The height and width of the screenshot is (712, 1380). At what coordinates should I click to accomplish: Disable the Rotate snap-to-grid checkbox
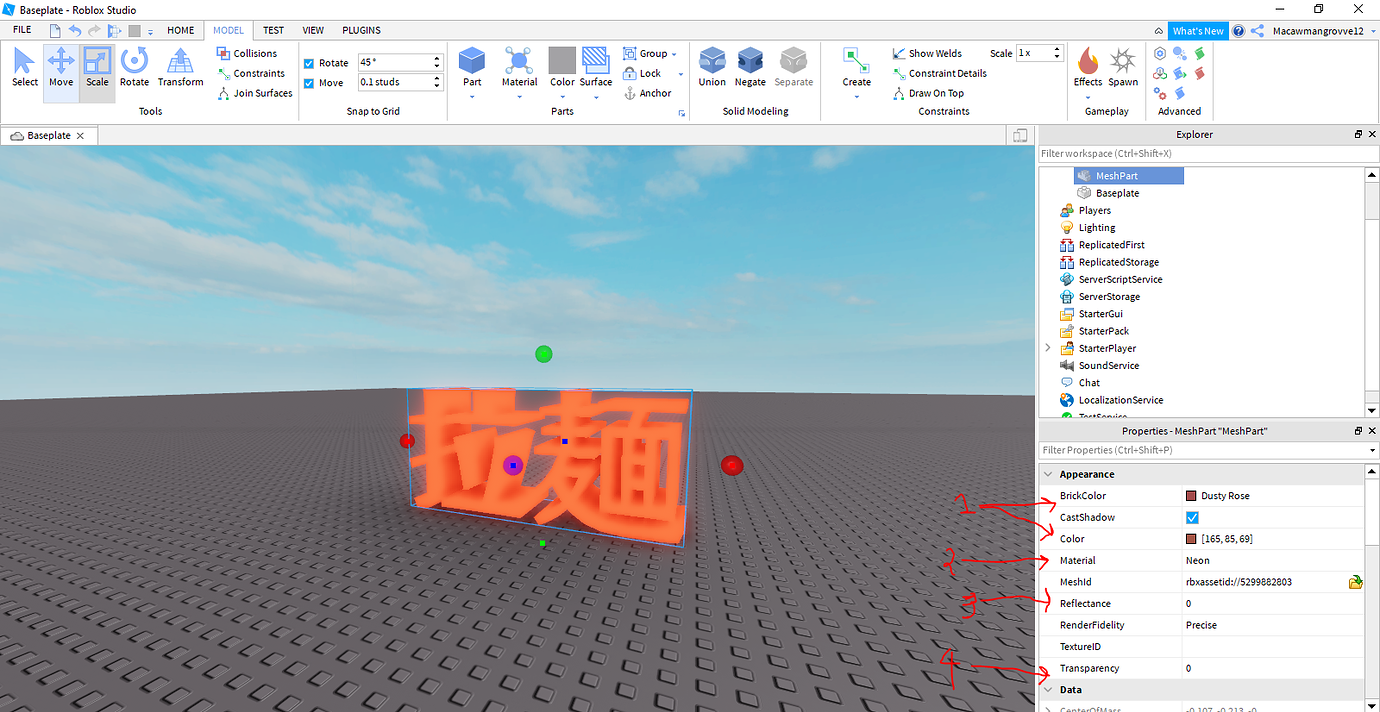pos(309,62)
